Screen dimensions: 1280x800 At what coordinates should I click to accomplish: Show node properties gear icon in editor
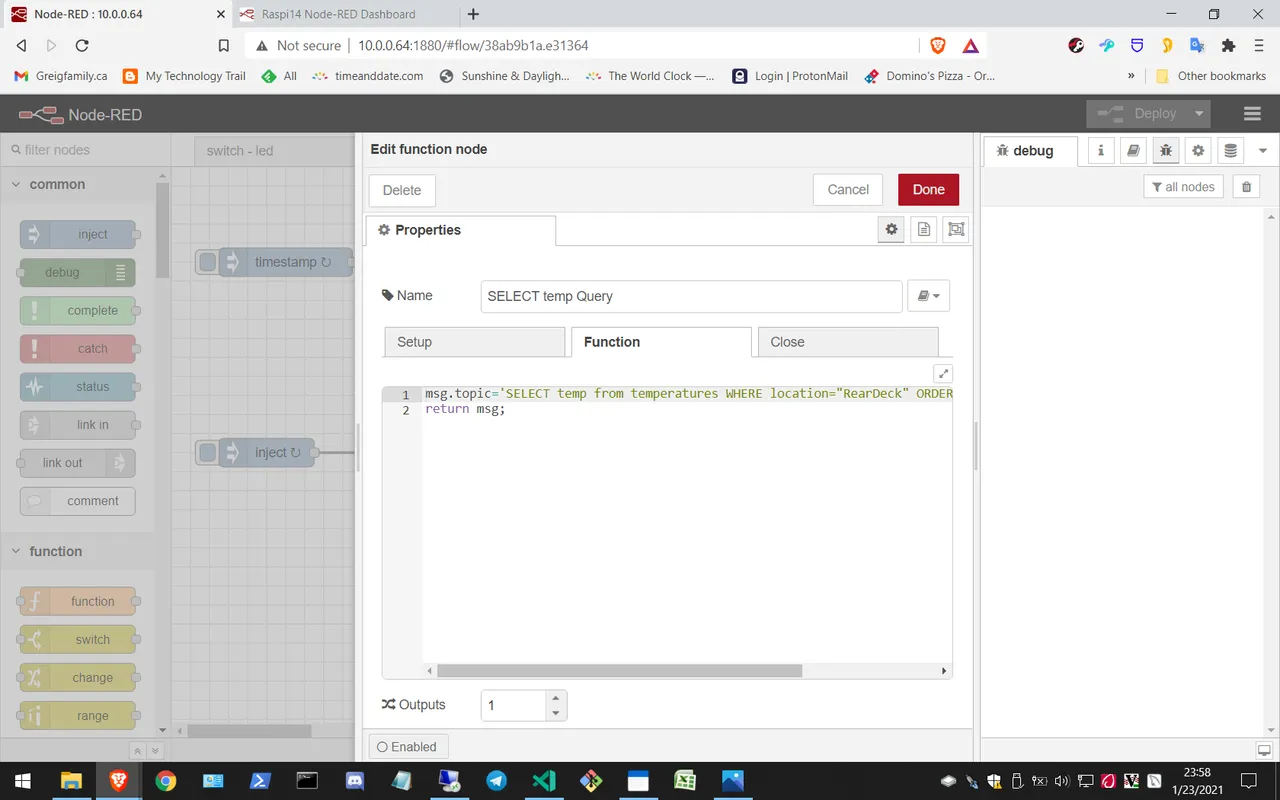pos(891,229)
